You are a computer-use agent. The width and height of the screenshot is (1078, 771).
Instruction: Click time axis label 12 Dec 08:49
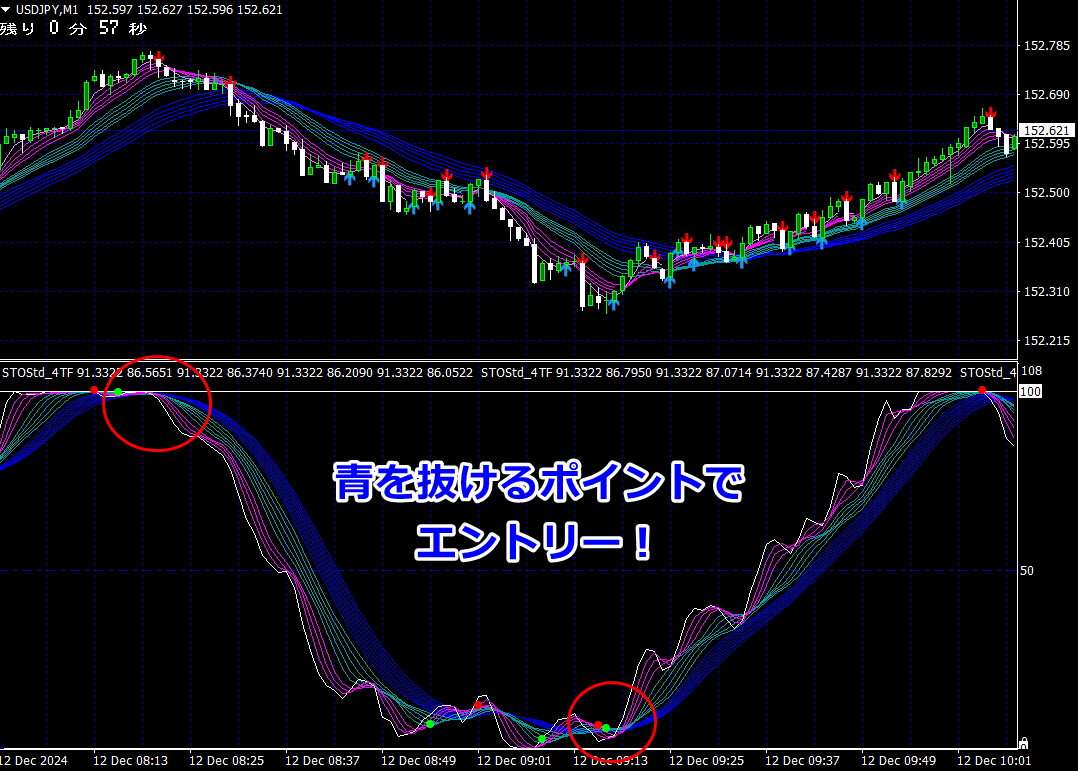[418, 761]
